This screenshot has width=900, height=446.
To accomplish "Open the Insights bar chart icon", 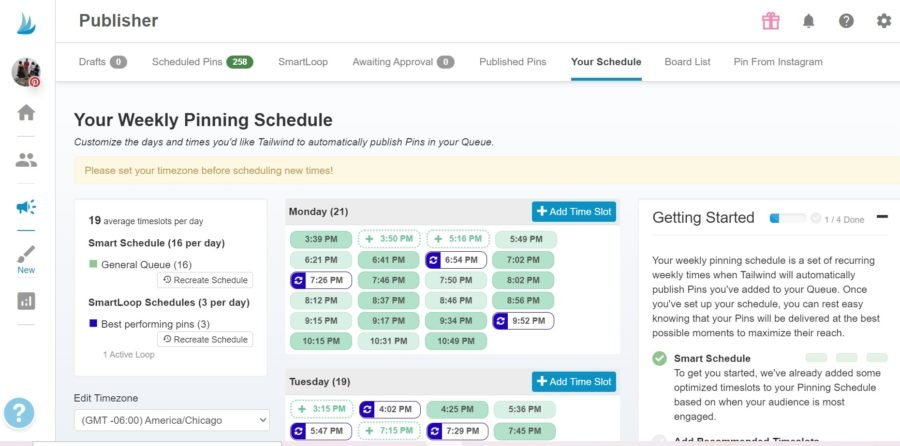I will (26, 300).
